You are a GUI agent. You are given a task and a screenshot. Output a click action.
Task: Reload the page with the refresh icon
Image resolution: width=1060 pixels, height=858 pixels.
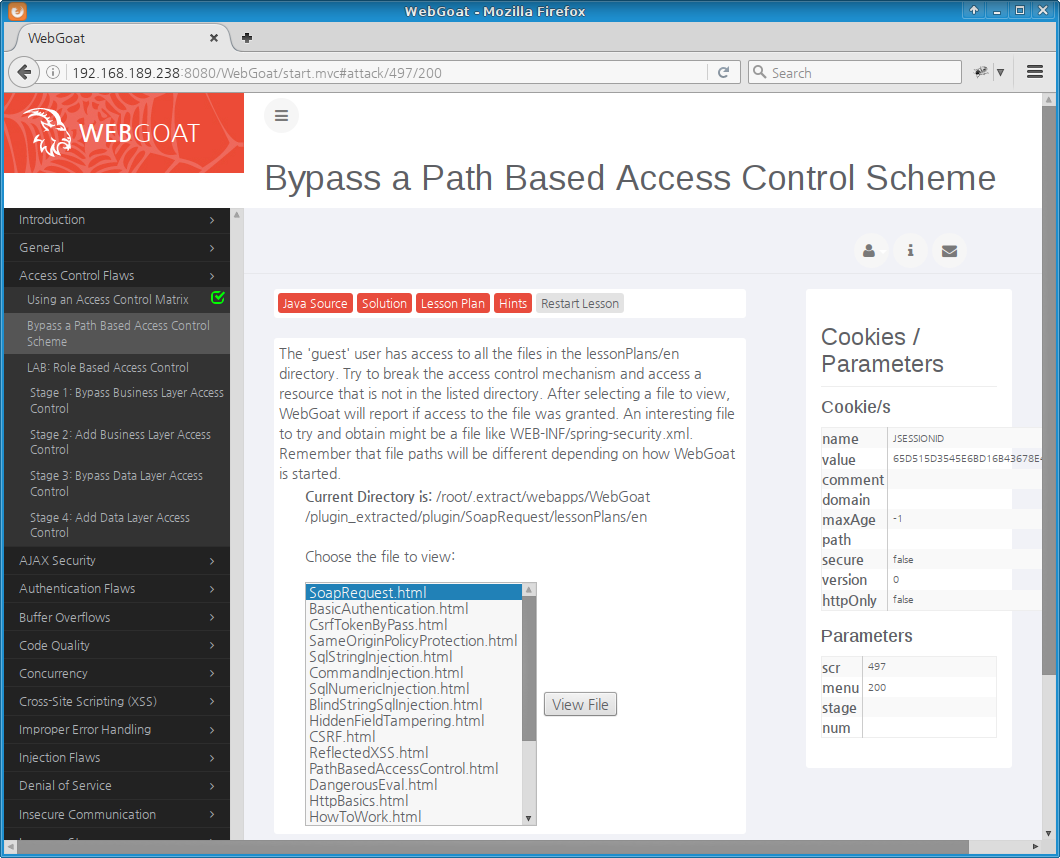(x=723, y=72)
